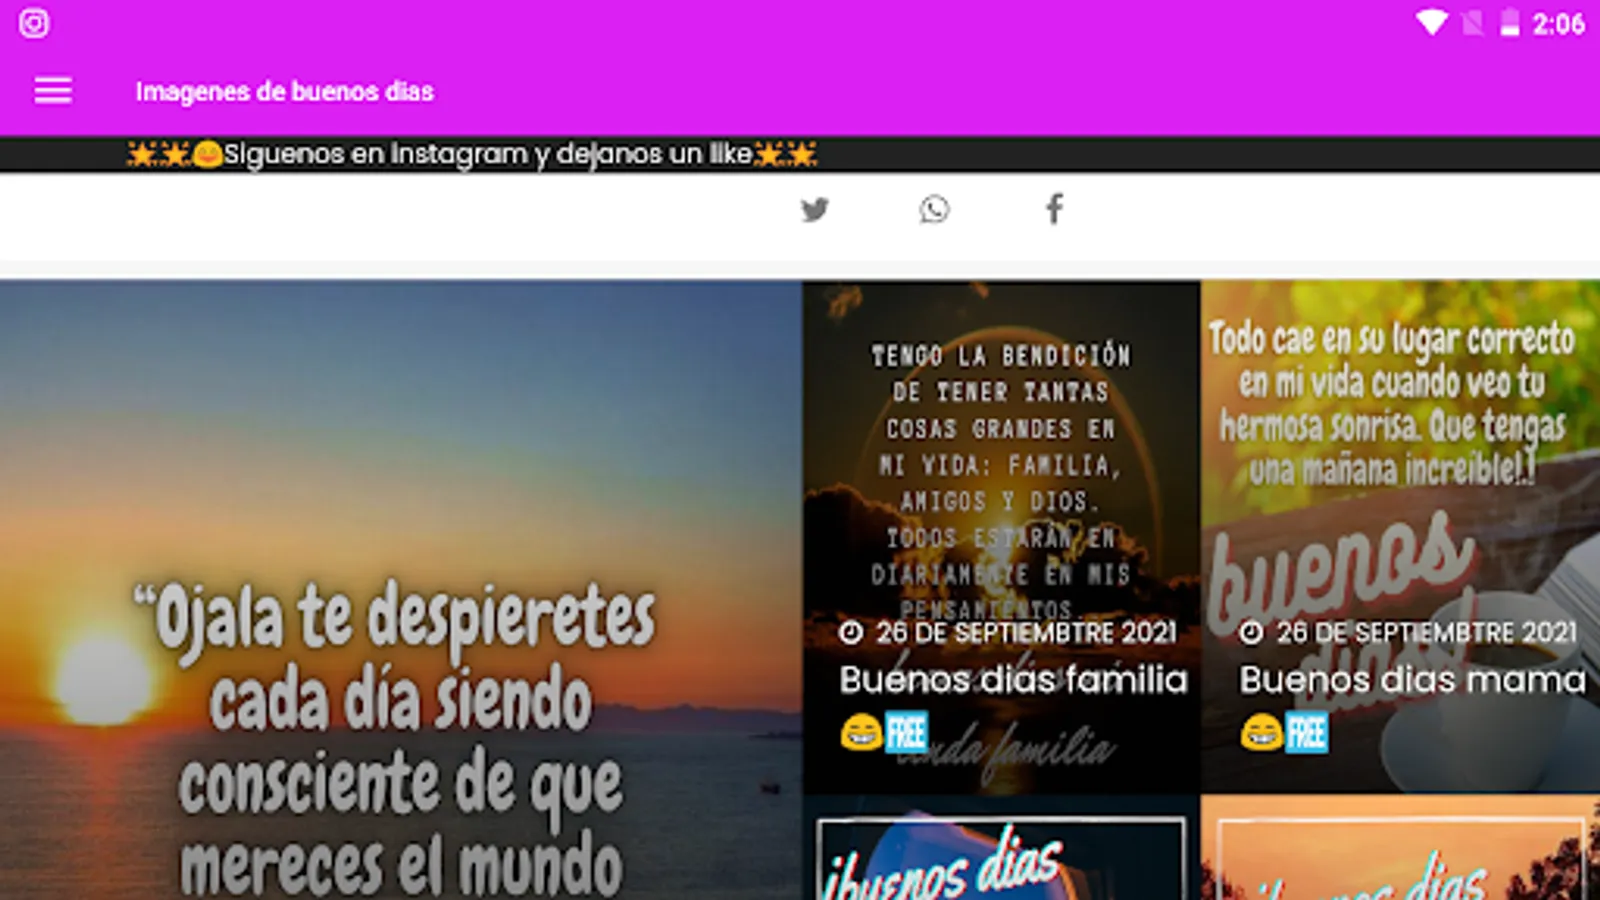Tap the FREE badge on Buenos días familia card
This screenshot has height=900, width=1600.
click(x=906, y=733)
